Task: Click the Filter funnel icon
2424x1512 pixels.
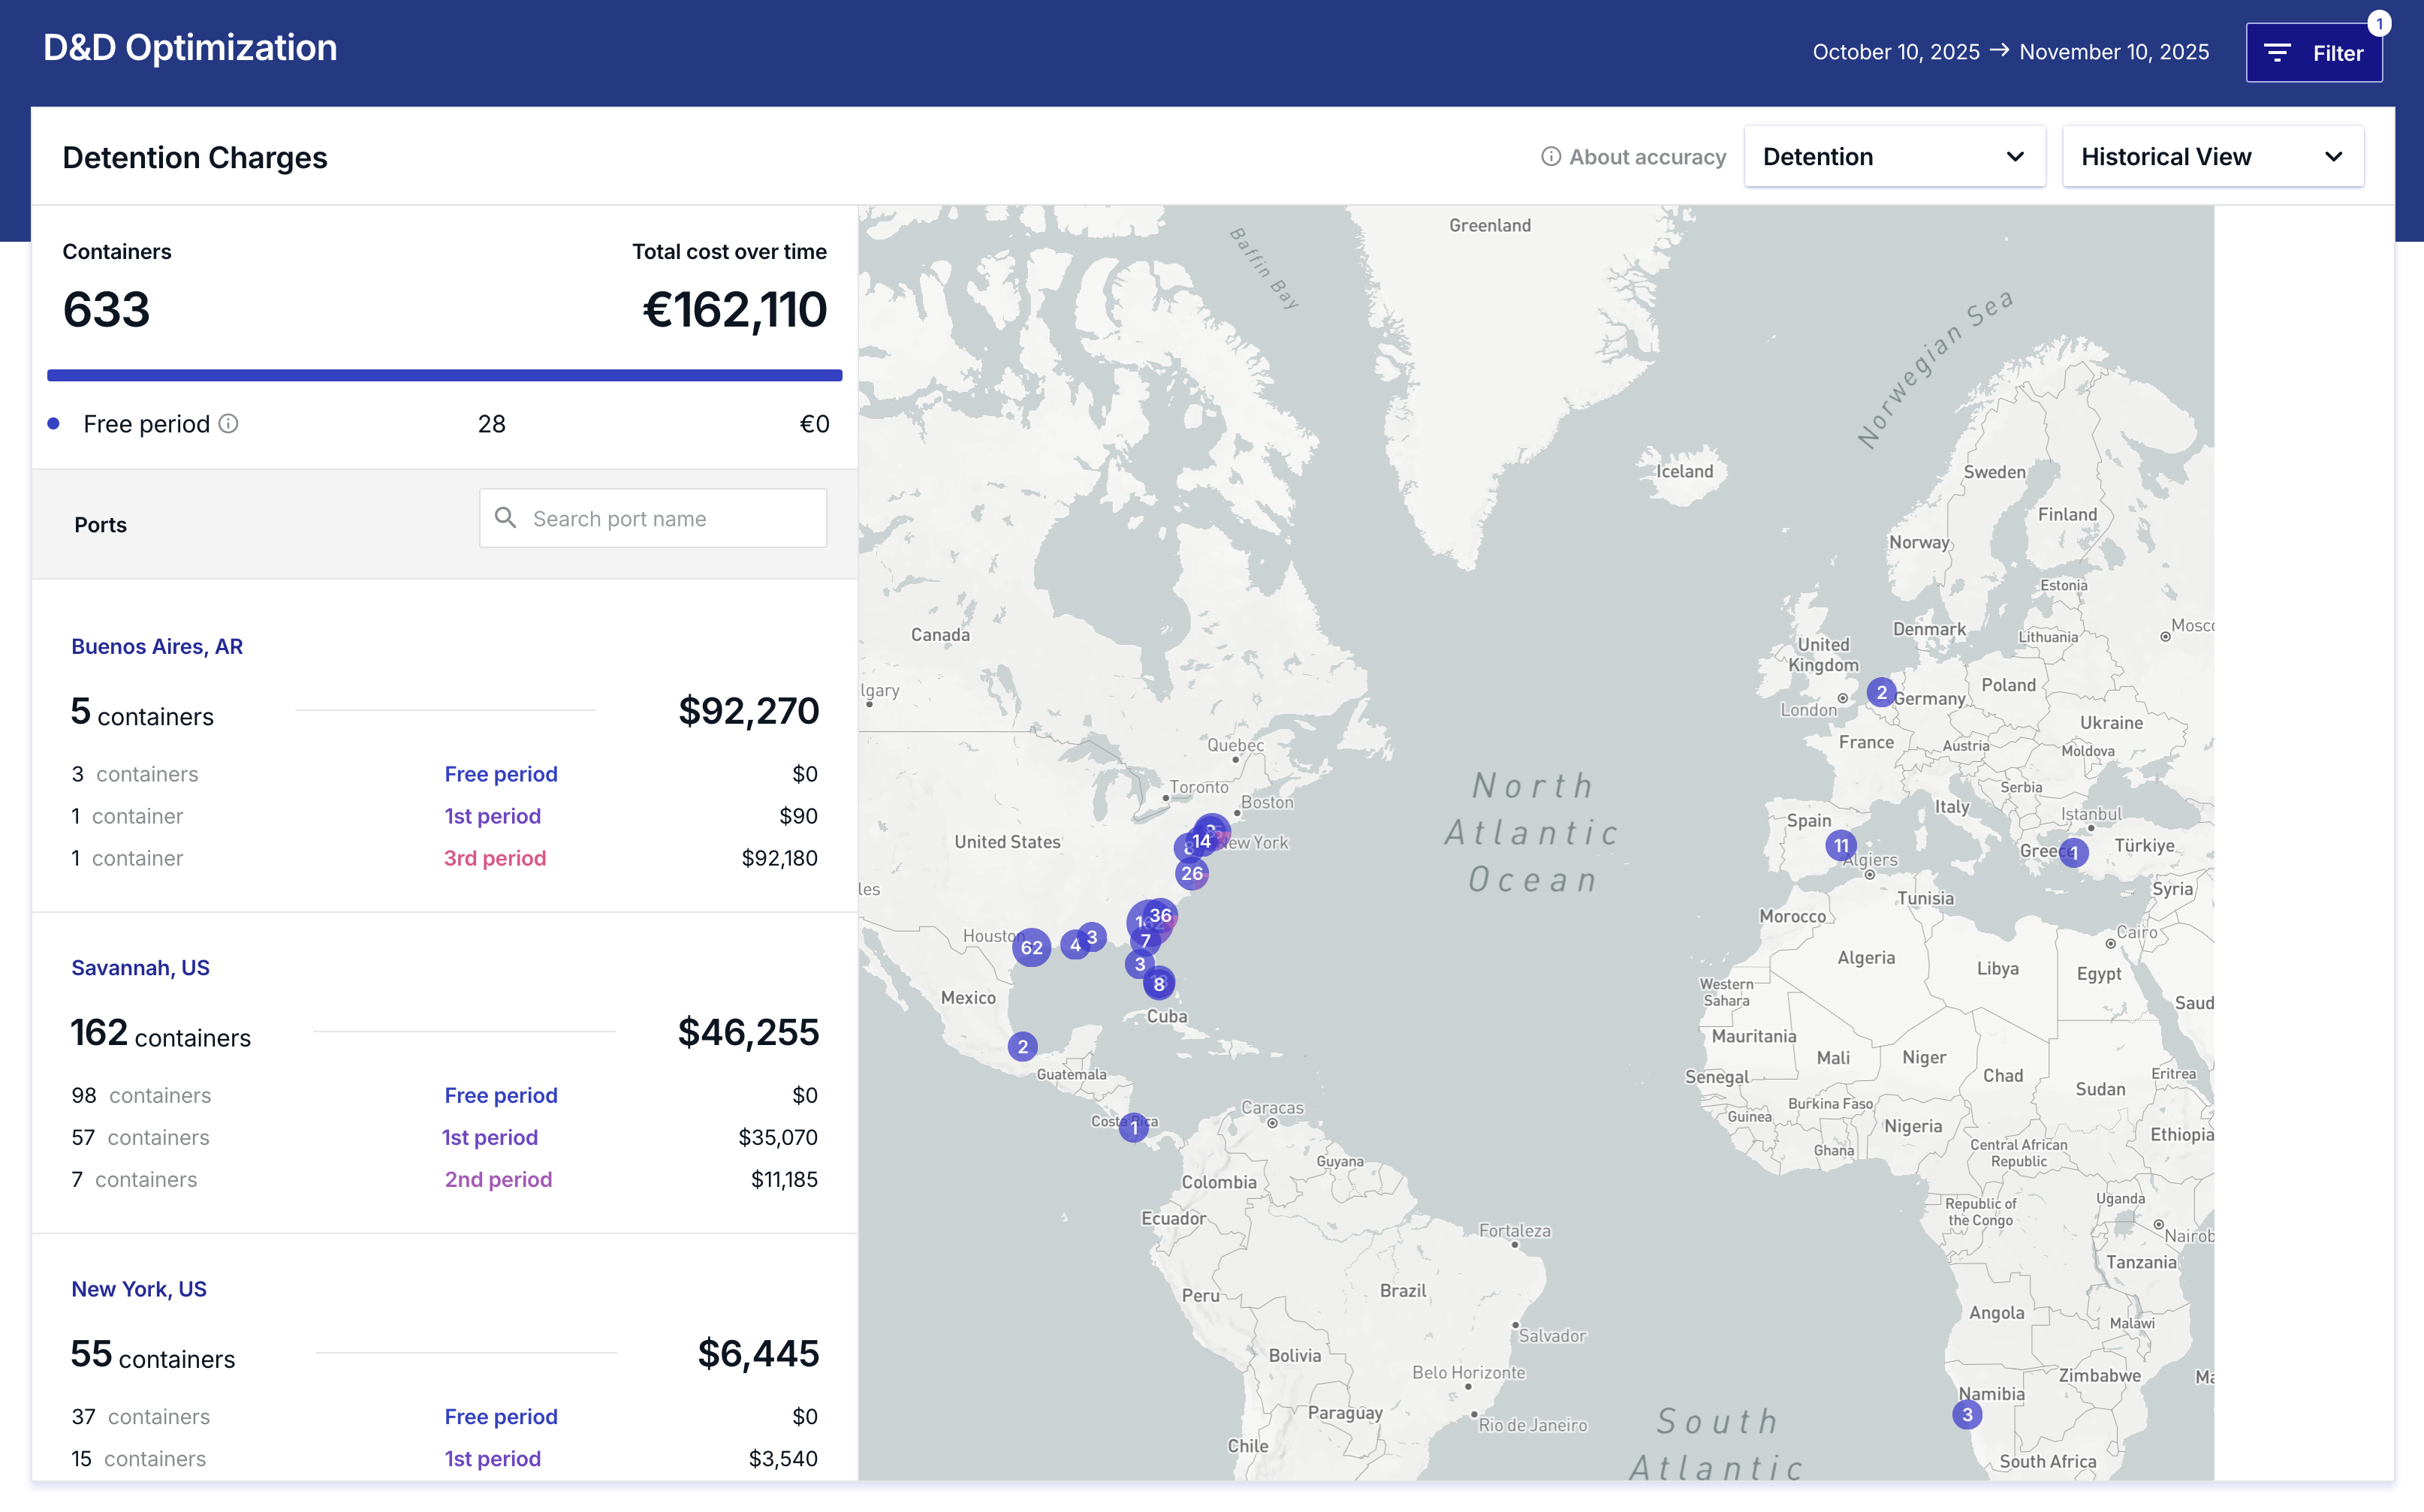Action: [2277, 52]
